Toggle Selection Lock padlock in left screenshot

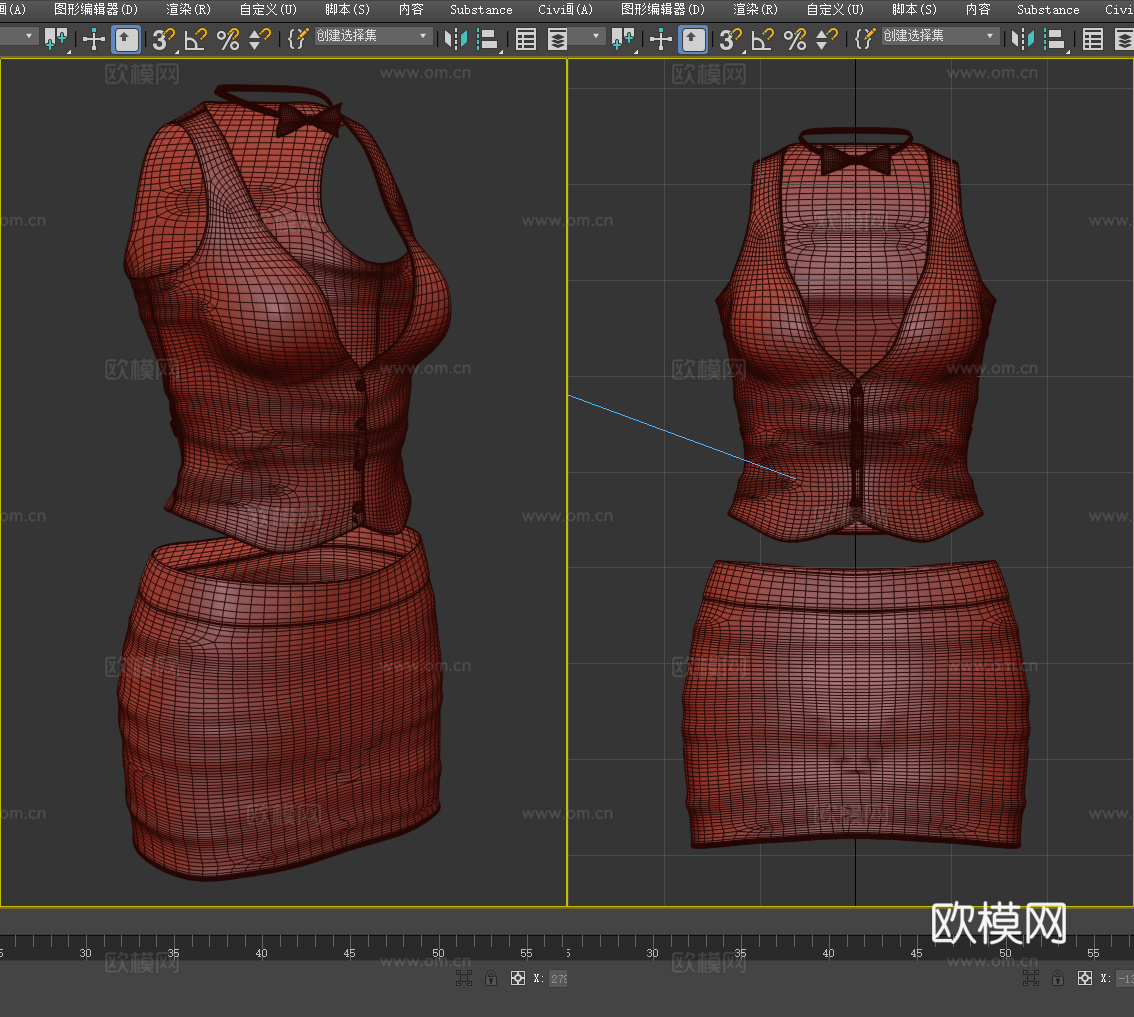point(491,979)
